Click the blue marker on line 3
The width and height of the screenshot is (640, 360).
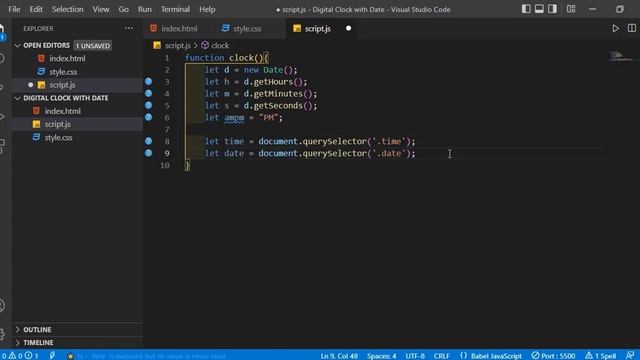pyautogui.click(x=149, y=81)
